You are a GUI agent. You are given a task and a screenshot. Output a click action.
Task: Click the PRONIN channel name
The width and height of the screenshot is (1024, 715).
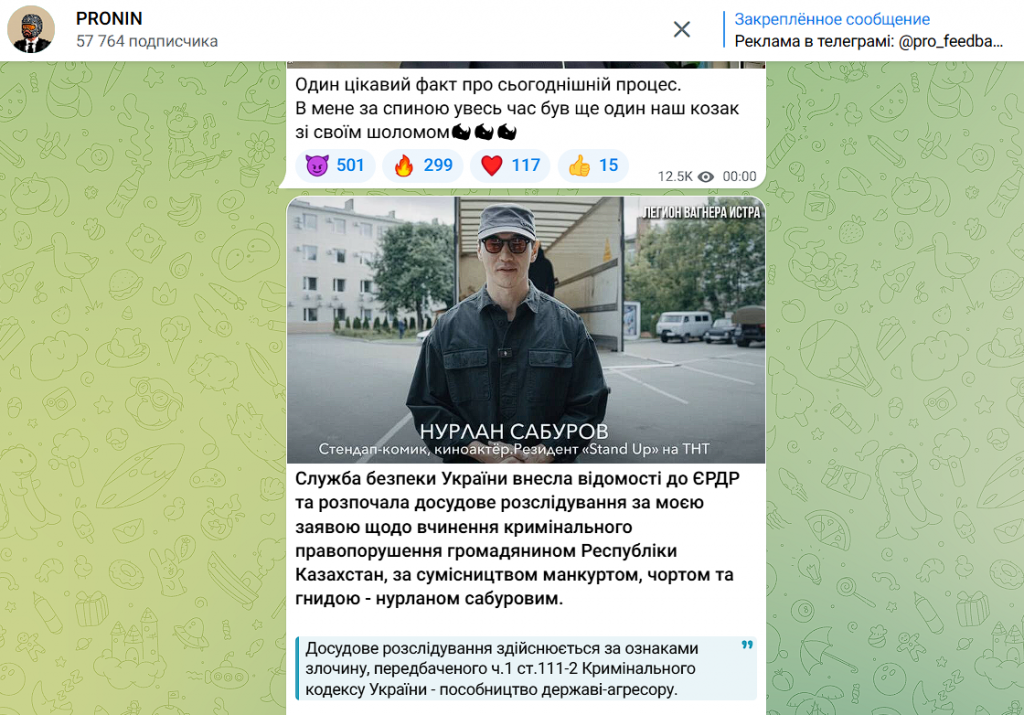[109, 18]
